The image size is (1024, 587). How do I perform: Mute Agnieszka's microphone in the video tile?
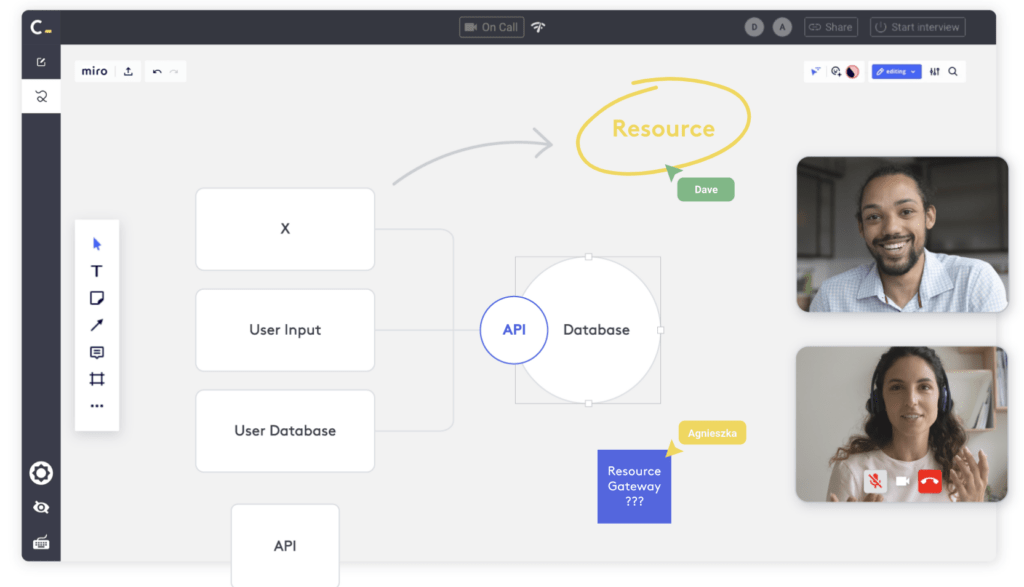[x=875, y=481]
